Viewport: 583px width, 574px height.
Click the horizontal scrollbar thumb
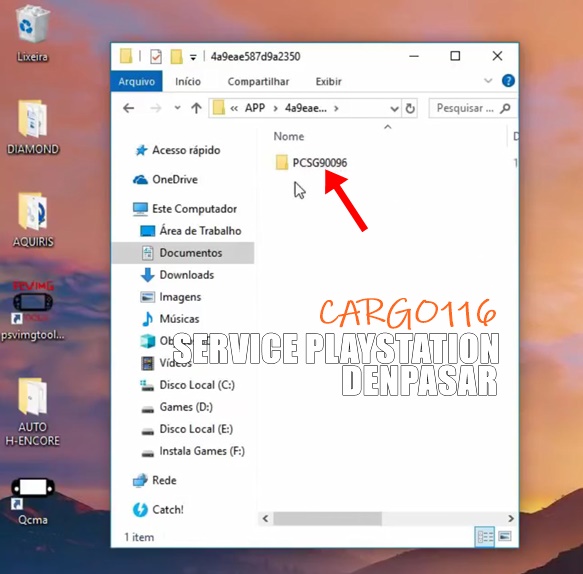[328, 518]
